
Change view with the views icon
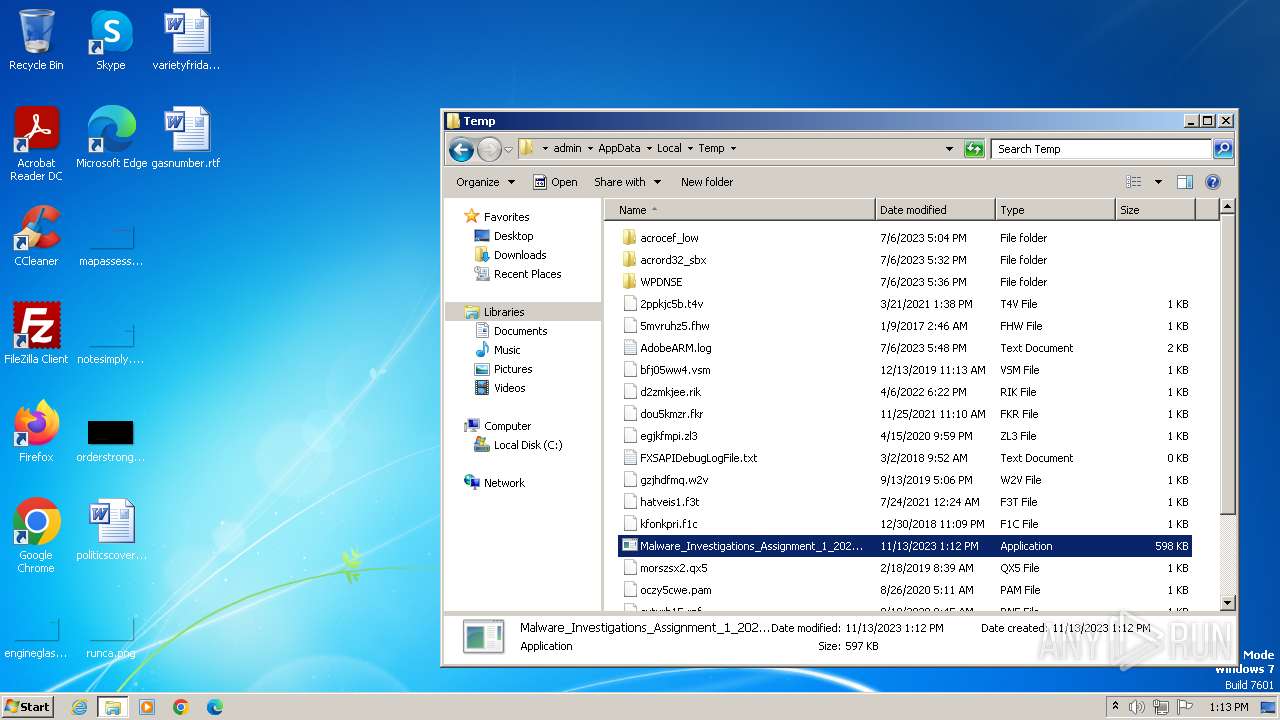pos(1133,182)
